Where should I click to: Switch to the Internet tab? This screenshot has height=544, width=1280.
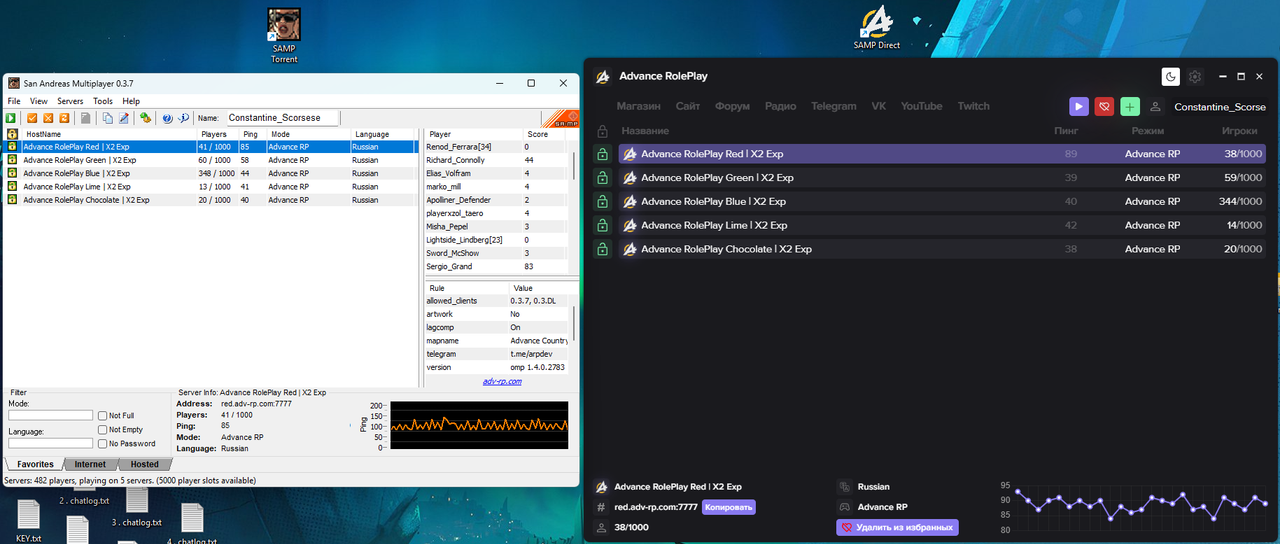pyautogui.click(x=90, y=464)
